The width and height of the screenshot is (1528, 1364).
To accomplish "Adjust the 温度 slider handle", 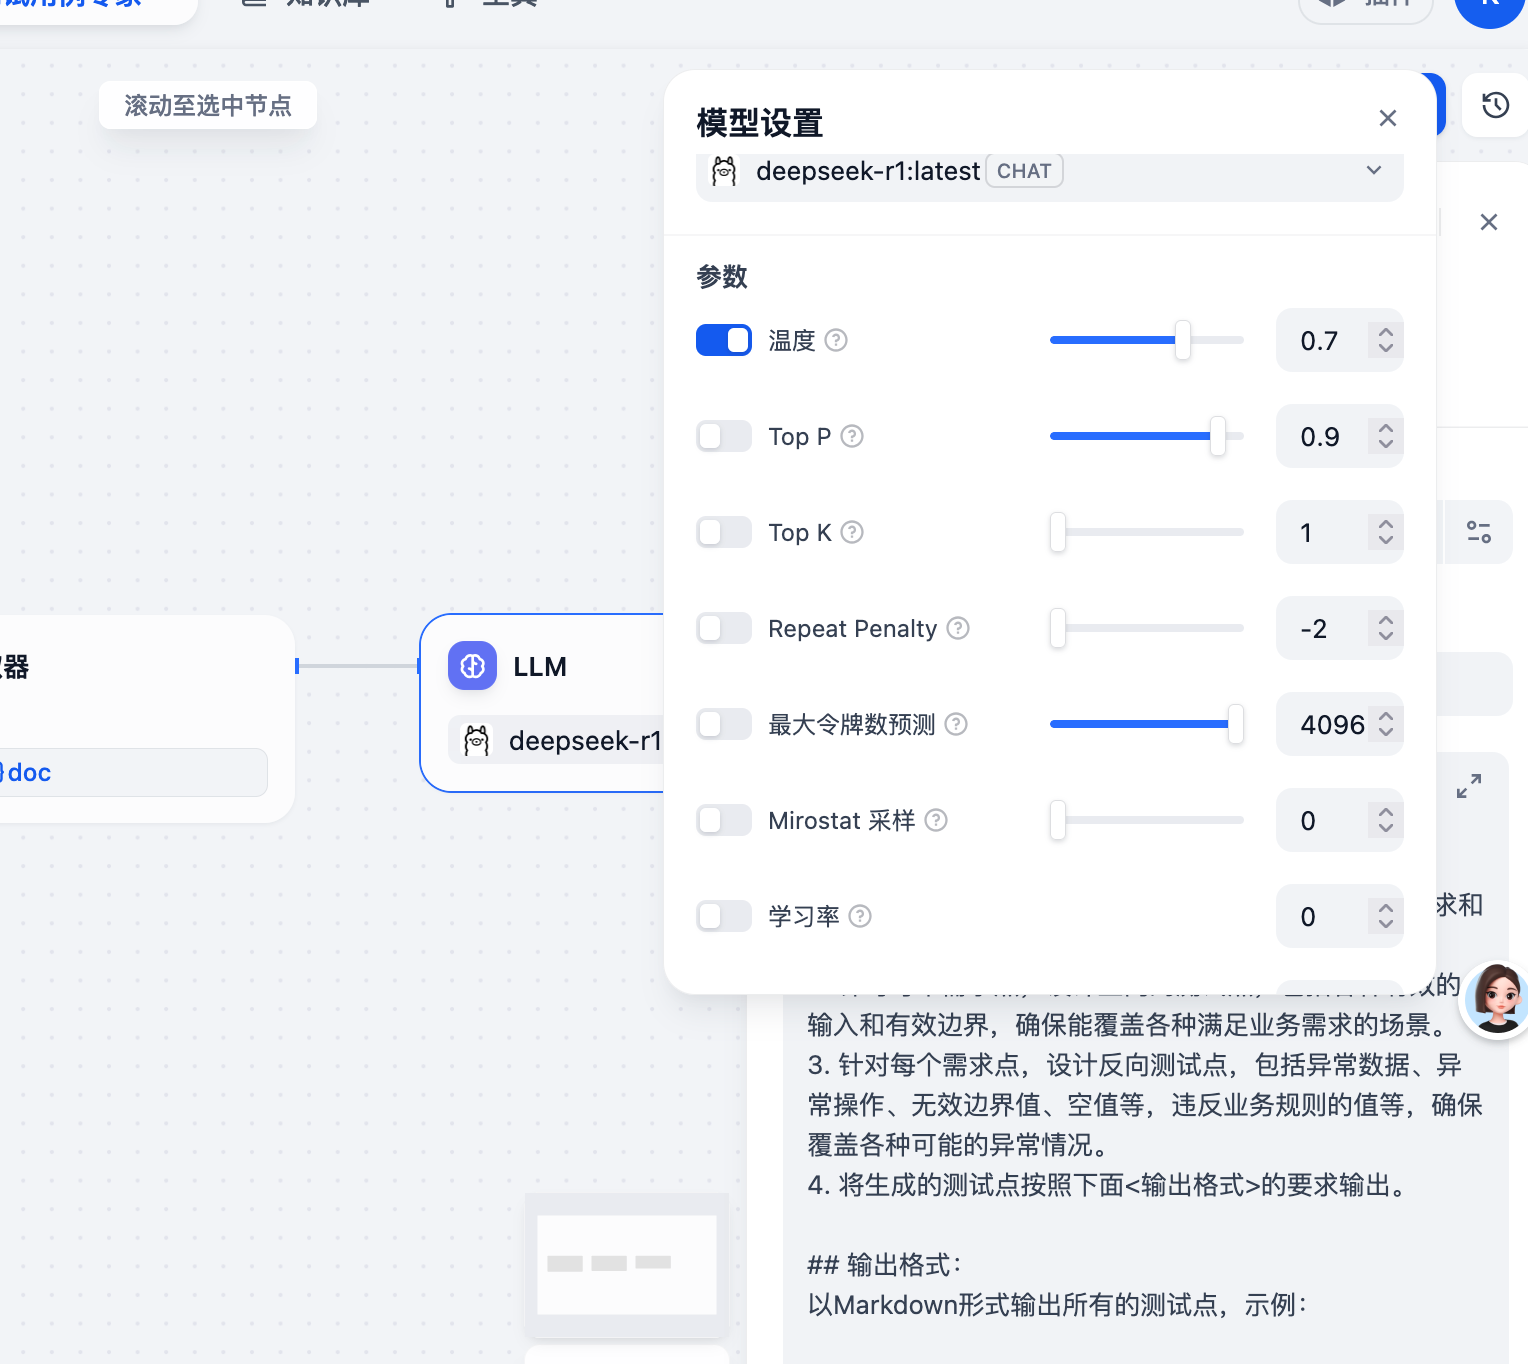I will click(x=1183, y=340).
